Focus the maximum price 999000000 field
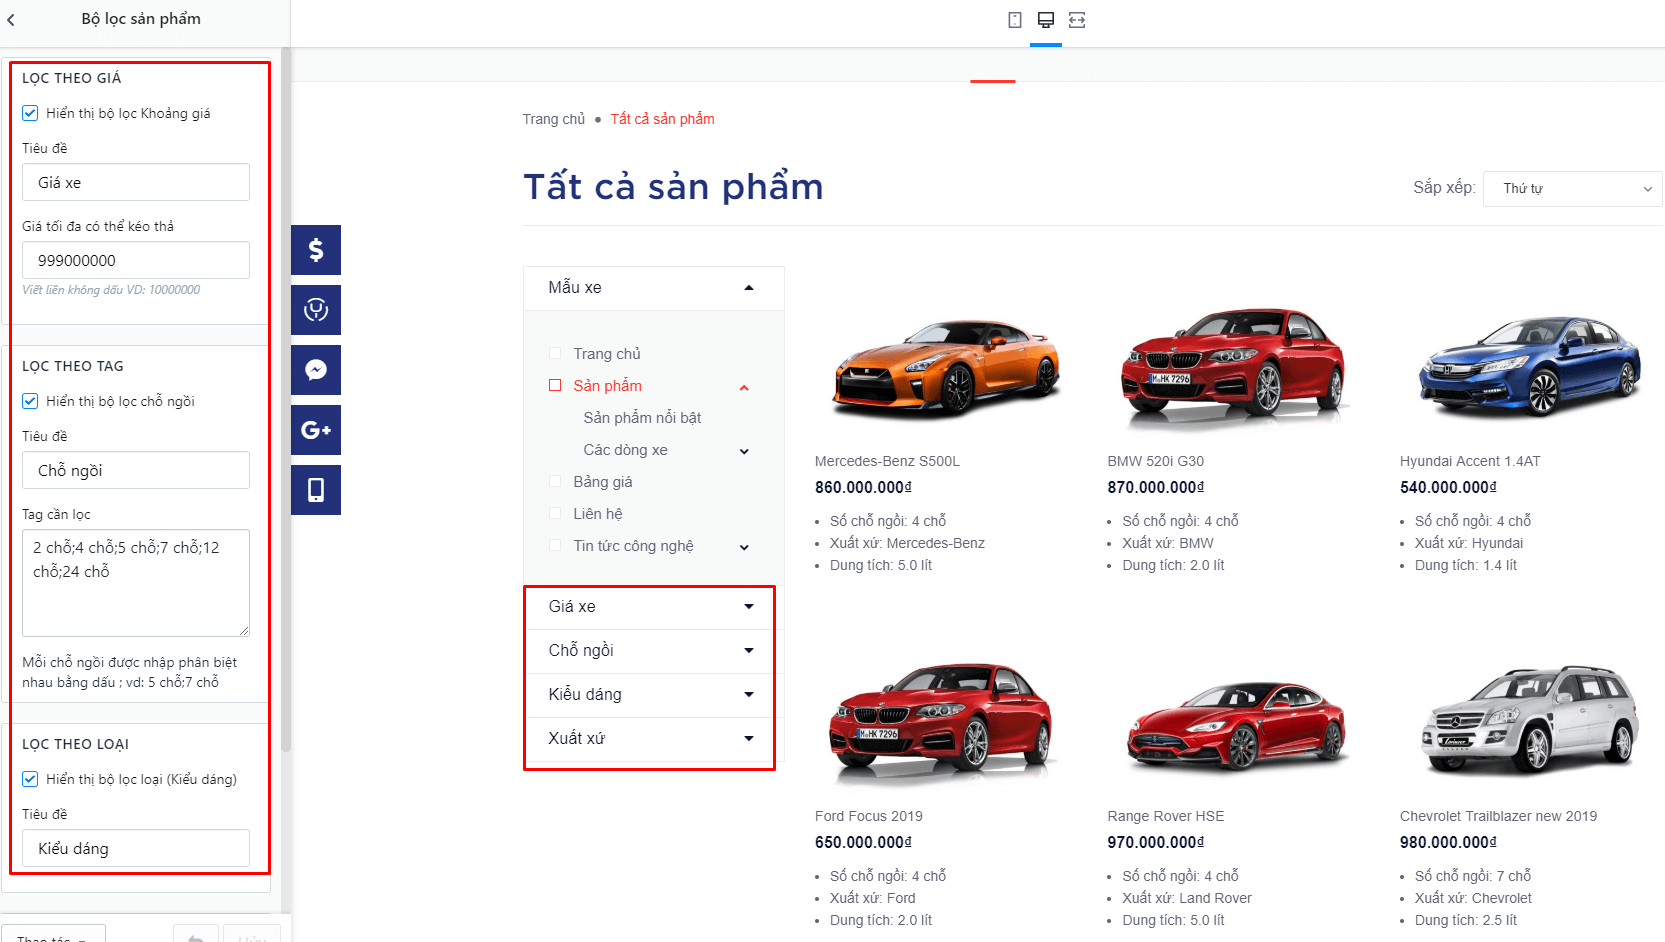The image size is (1665, 942). click(136, 260)
